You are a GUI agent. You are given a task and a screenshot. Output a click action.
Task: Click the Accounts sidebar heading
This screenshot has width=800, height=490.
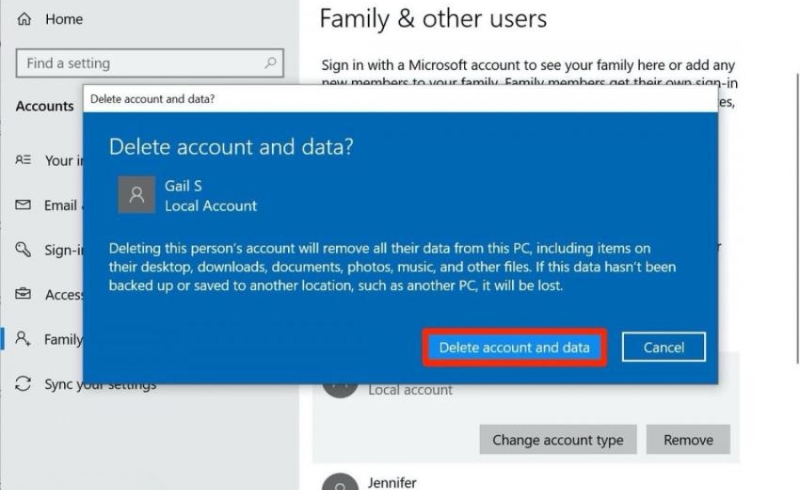45,106
